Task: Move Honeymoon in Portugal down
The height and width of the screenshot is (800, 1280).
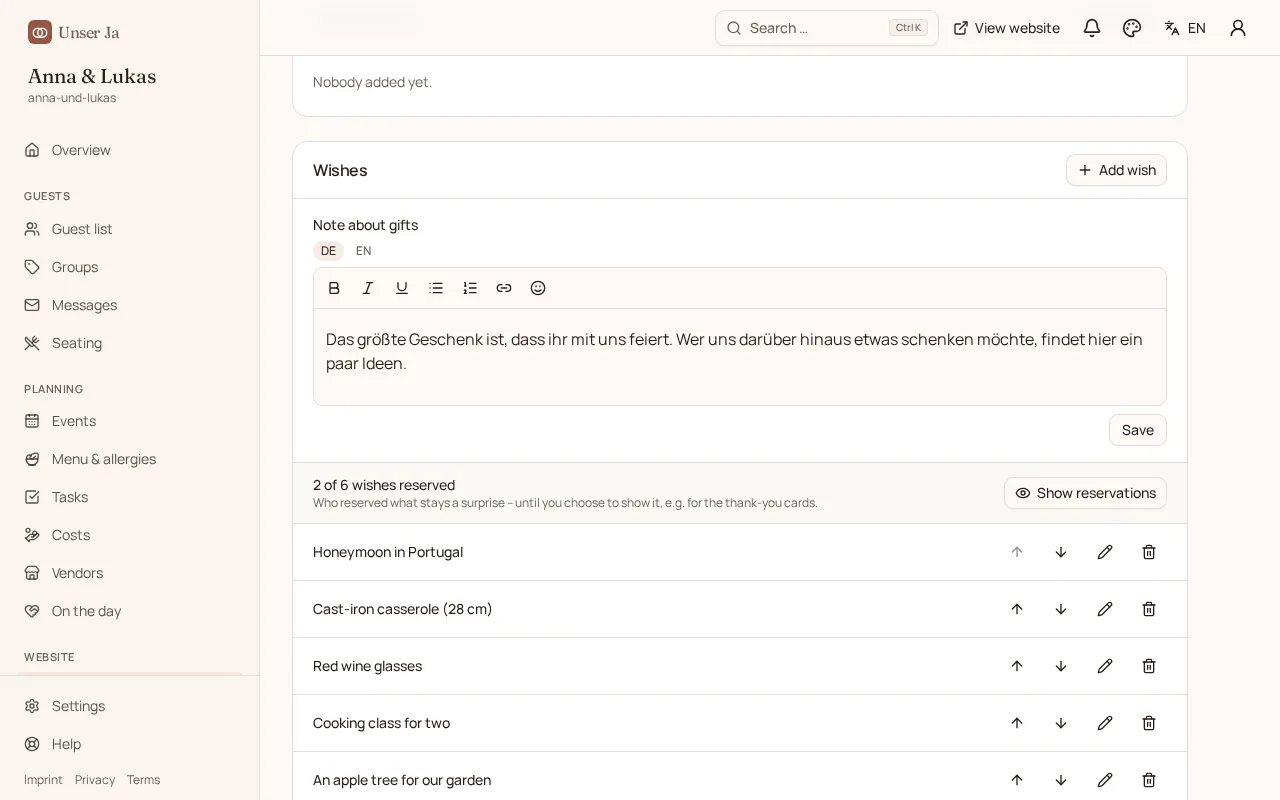Action: (1061, 552)
